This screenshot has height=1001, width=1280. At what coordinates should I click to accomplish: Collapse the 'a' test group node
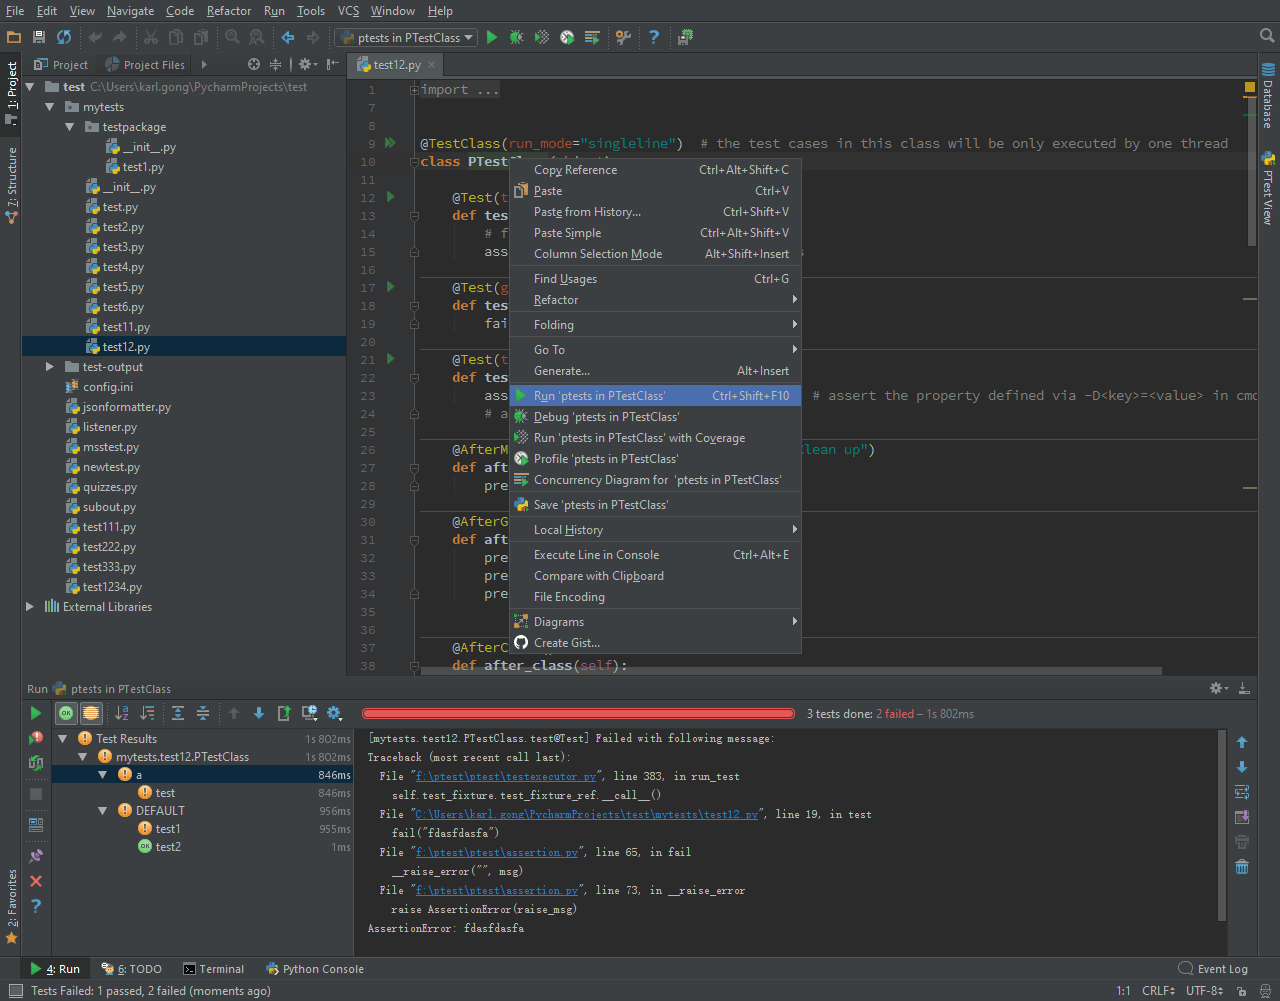[103, 775]
